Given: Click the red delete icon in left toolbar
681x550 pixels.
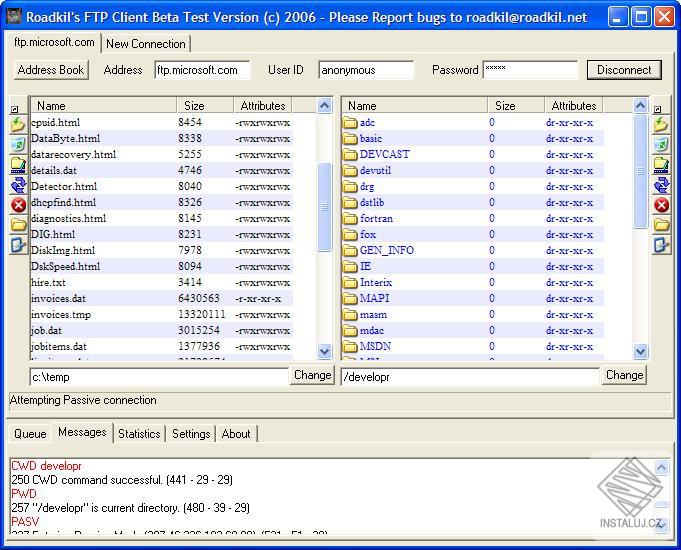Looking at the screenshot, I should click(18, 204).
